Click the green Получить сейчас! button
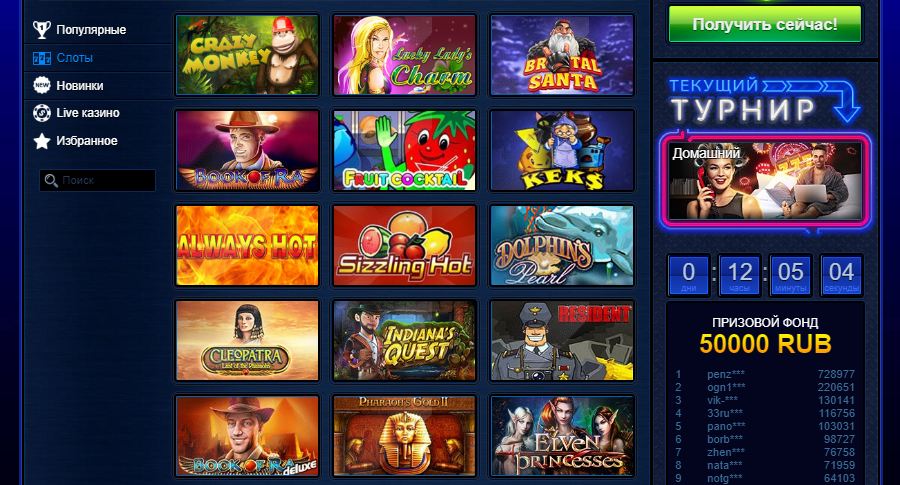The width and height of the screenshot is (900, 485). 765,24
